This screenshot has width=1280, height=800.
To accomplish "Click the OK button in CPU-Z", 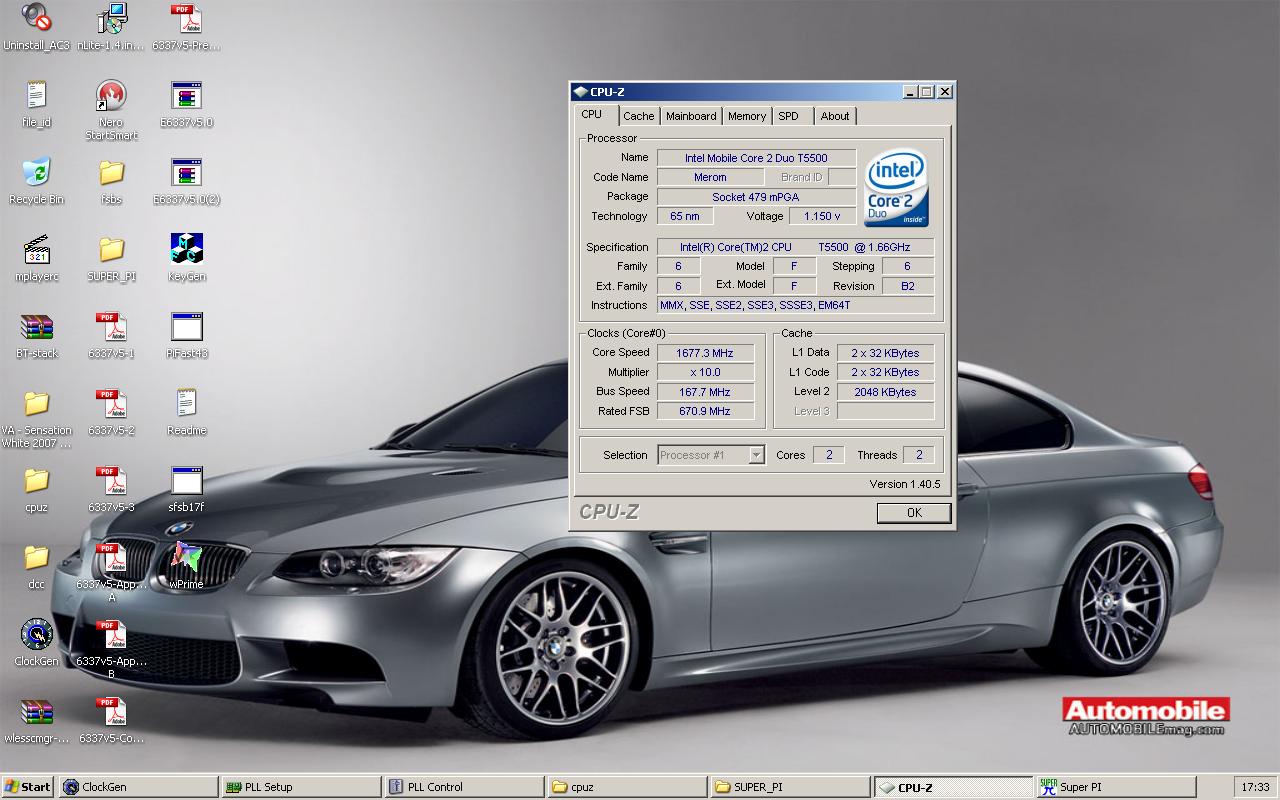I will point(914,512).
